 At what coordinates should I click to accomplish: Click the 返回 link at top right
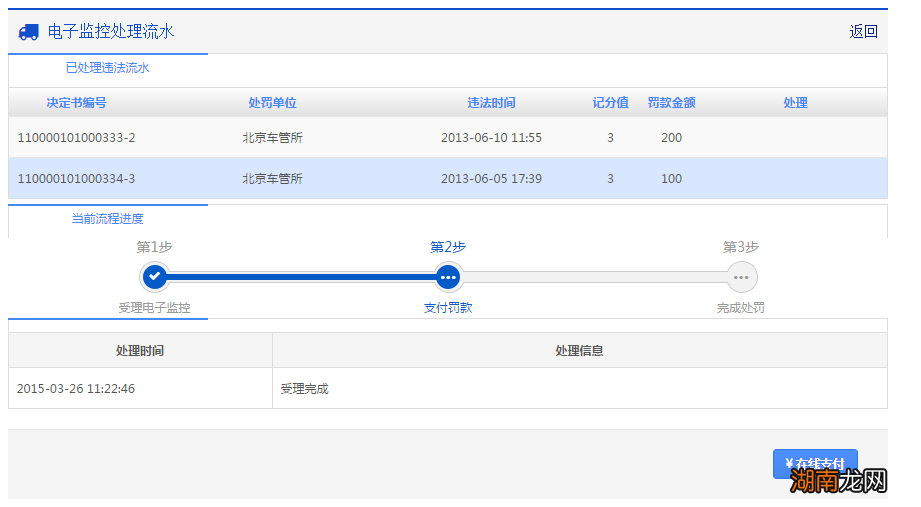click(x=863, y=32)
